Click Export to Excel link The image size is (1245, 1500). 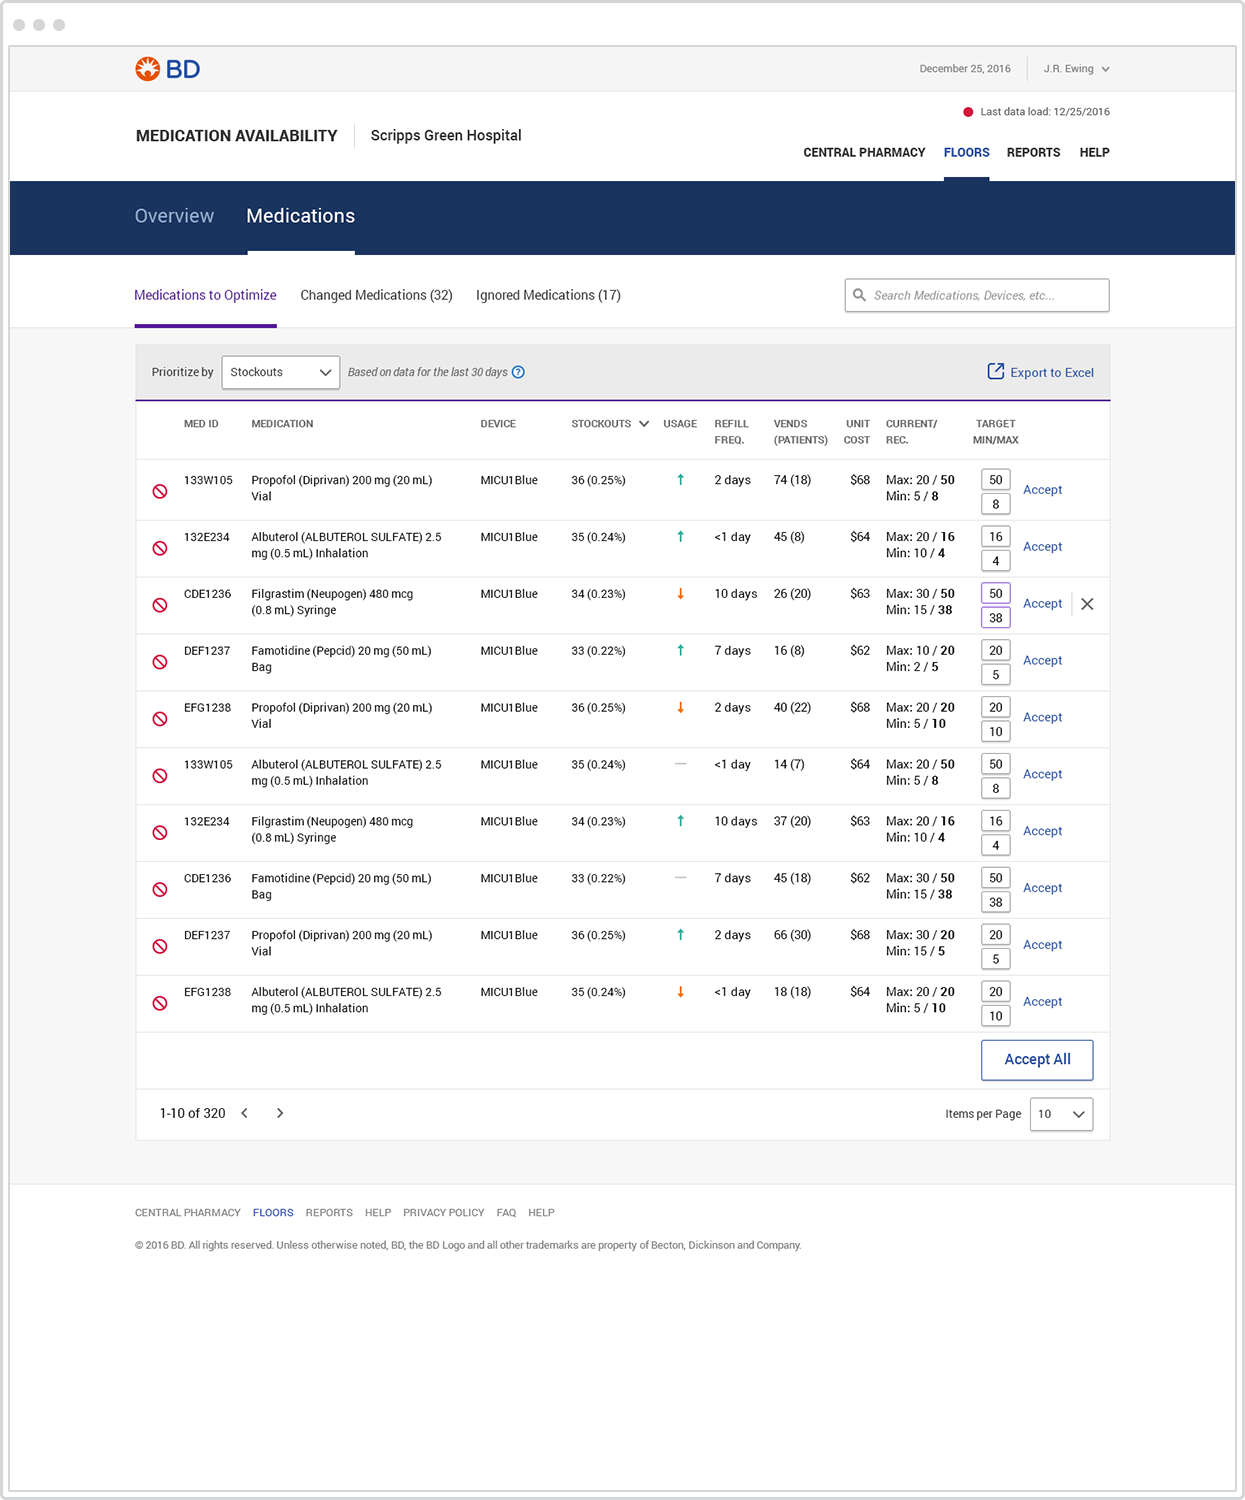pos(1052,373)
